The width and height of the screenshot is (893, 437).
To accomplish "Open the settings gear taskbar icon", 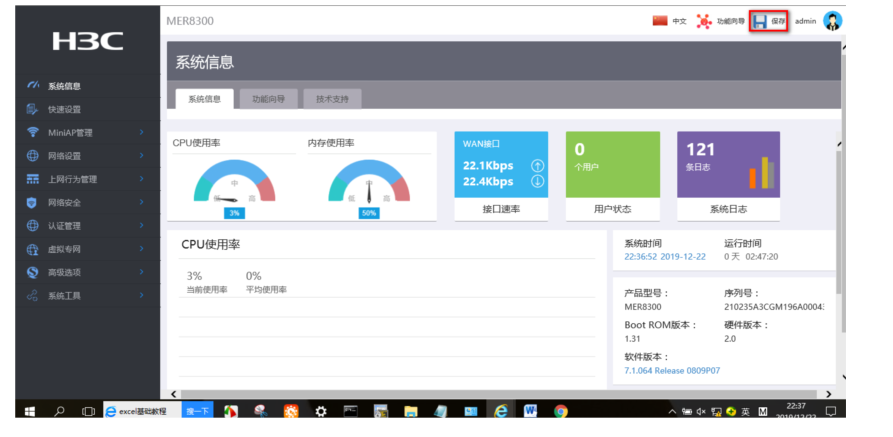I will tap(321, 411).
